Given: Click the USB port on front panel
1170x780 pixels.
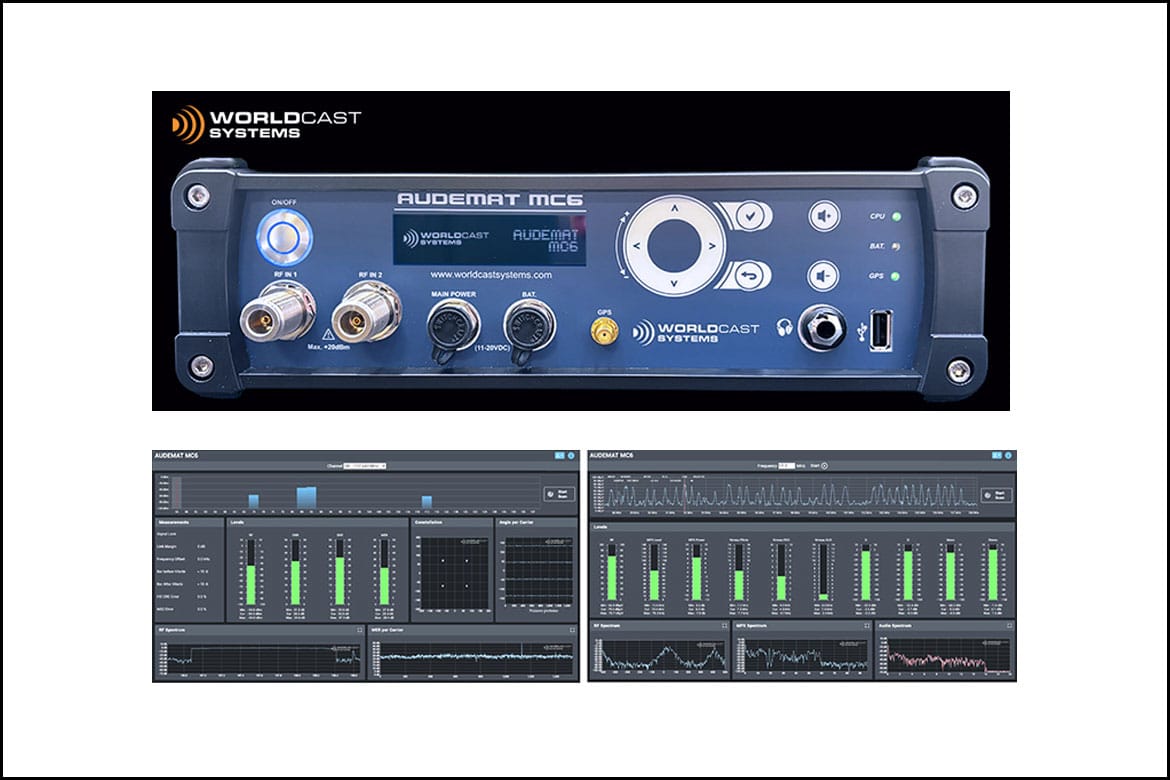Looking at the screenshot, I should click(881, 330).
